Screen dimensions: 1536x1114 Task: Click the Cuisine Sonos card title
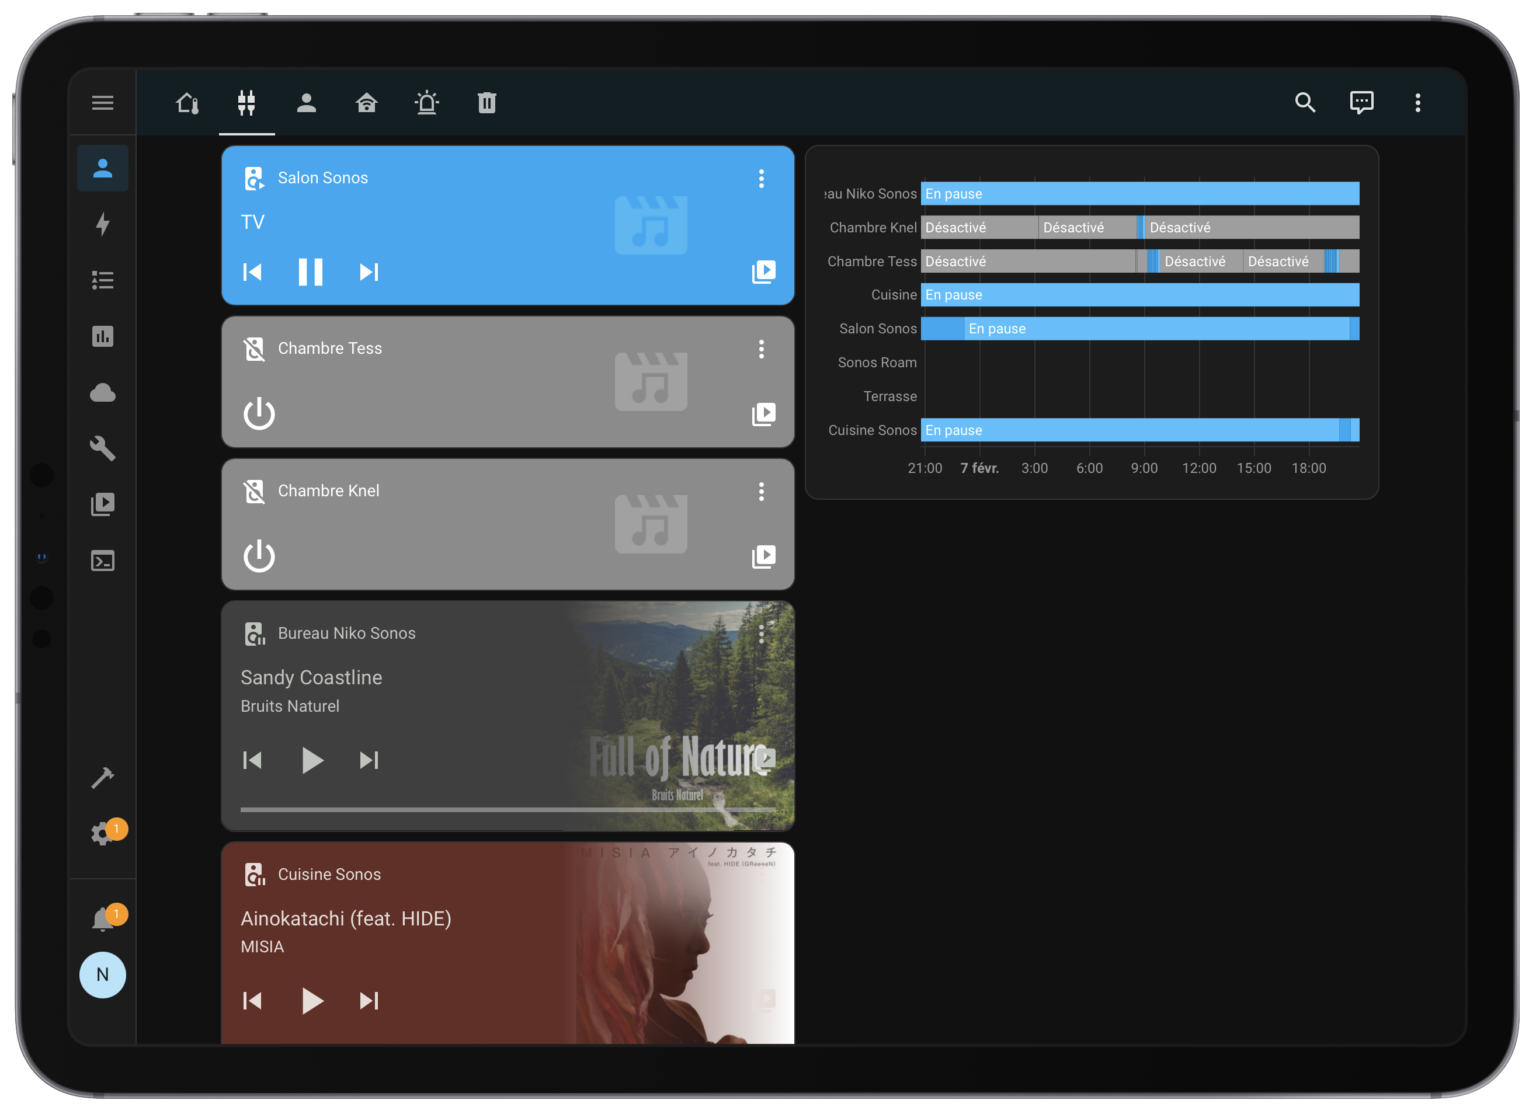[329, 874]
